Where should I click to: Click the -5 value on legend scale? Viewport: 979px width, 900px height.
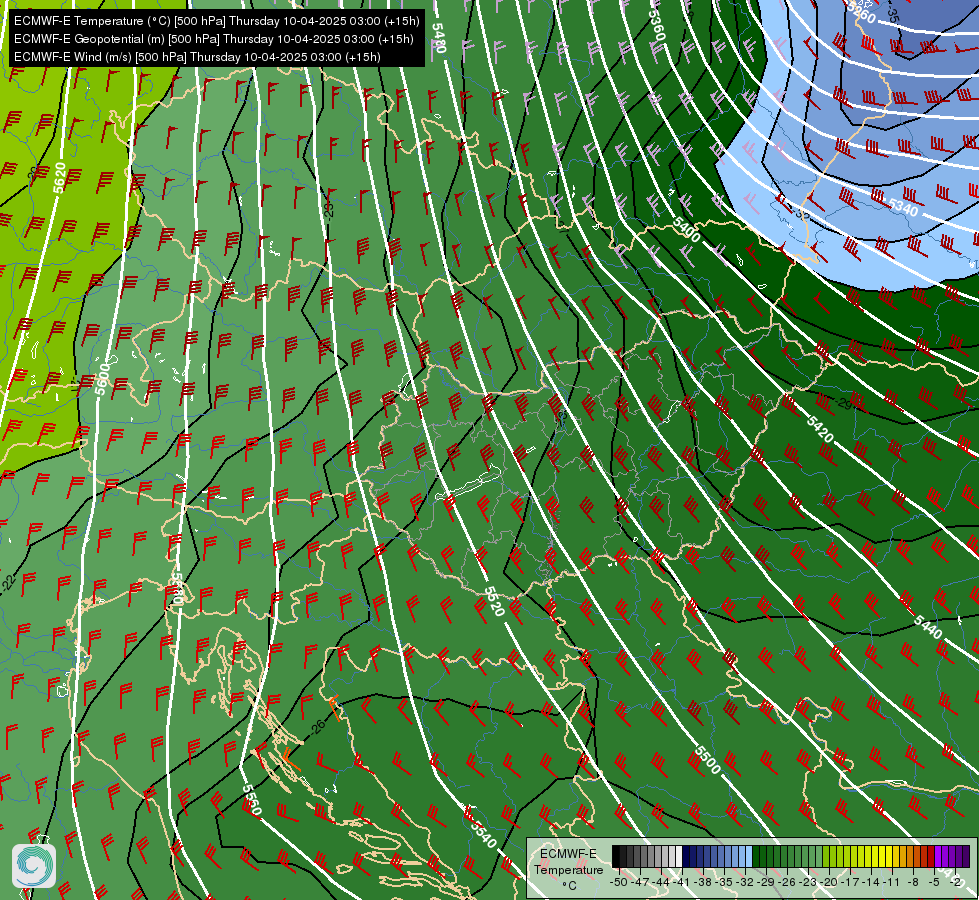934,883
